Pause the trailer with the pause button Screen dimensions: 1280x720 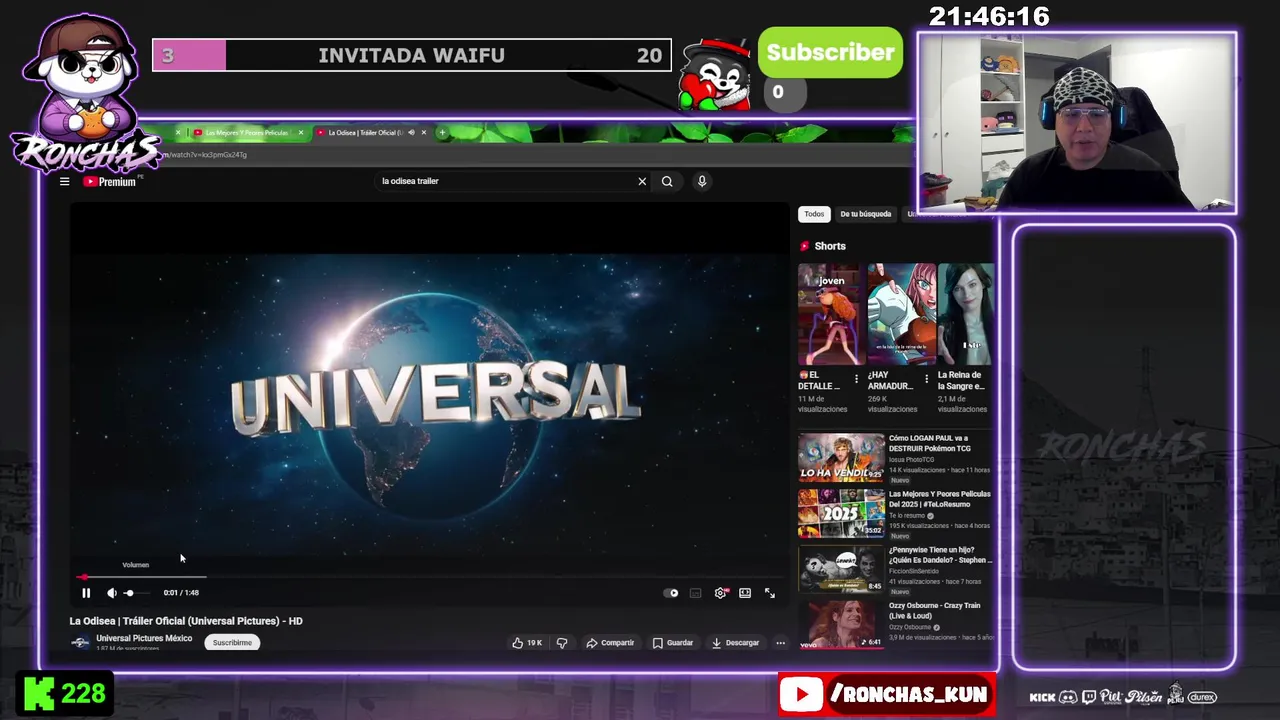pyautogui.click(x=86, y=593)
